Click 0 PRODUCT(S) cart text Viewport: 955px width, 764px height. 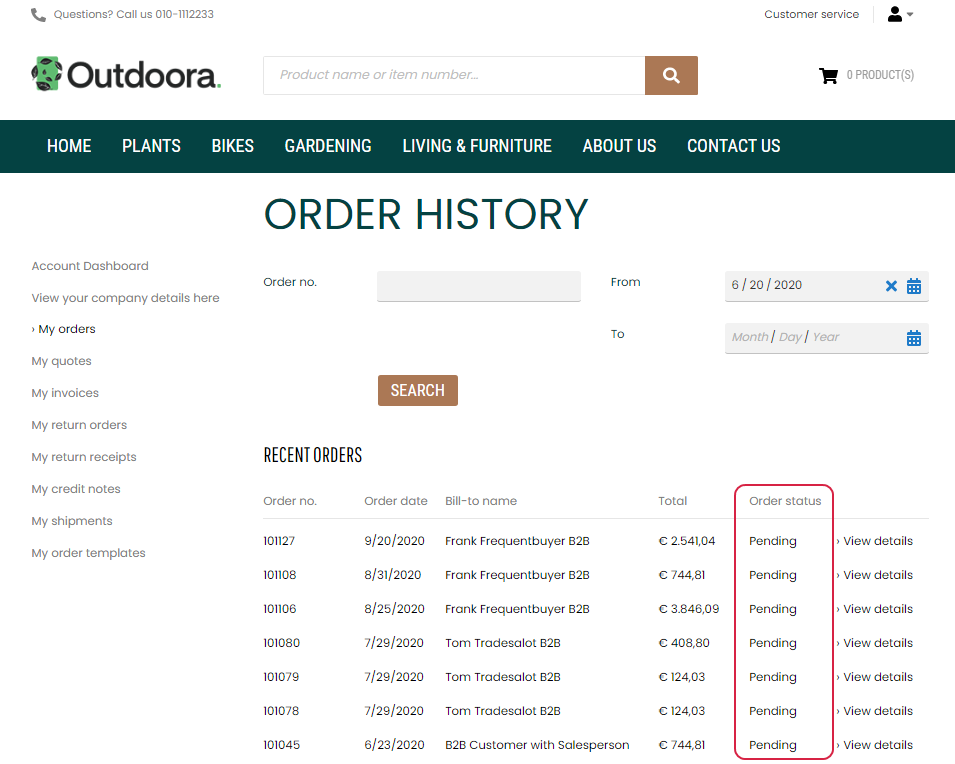click(880, 75)
